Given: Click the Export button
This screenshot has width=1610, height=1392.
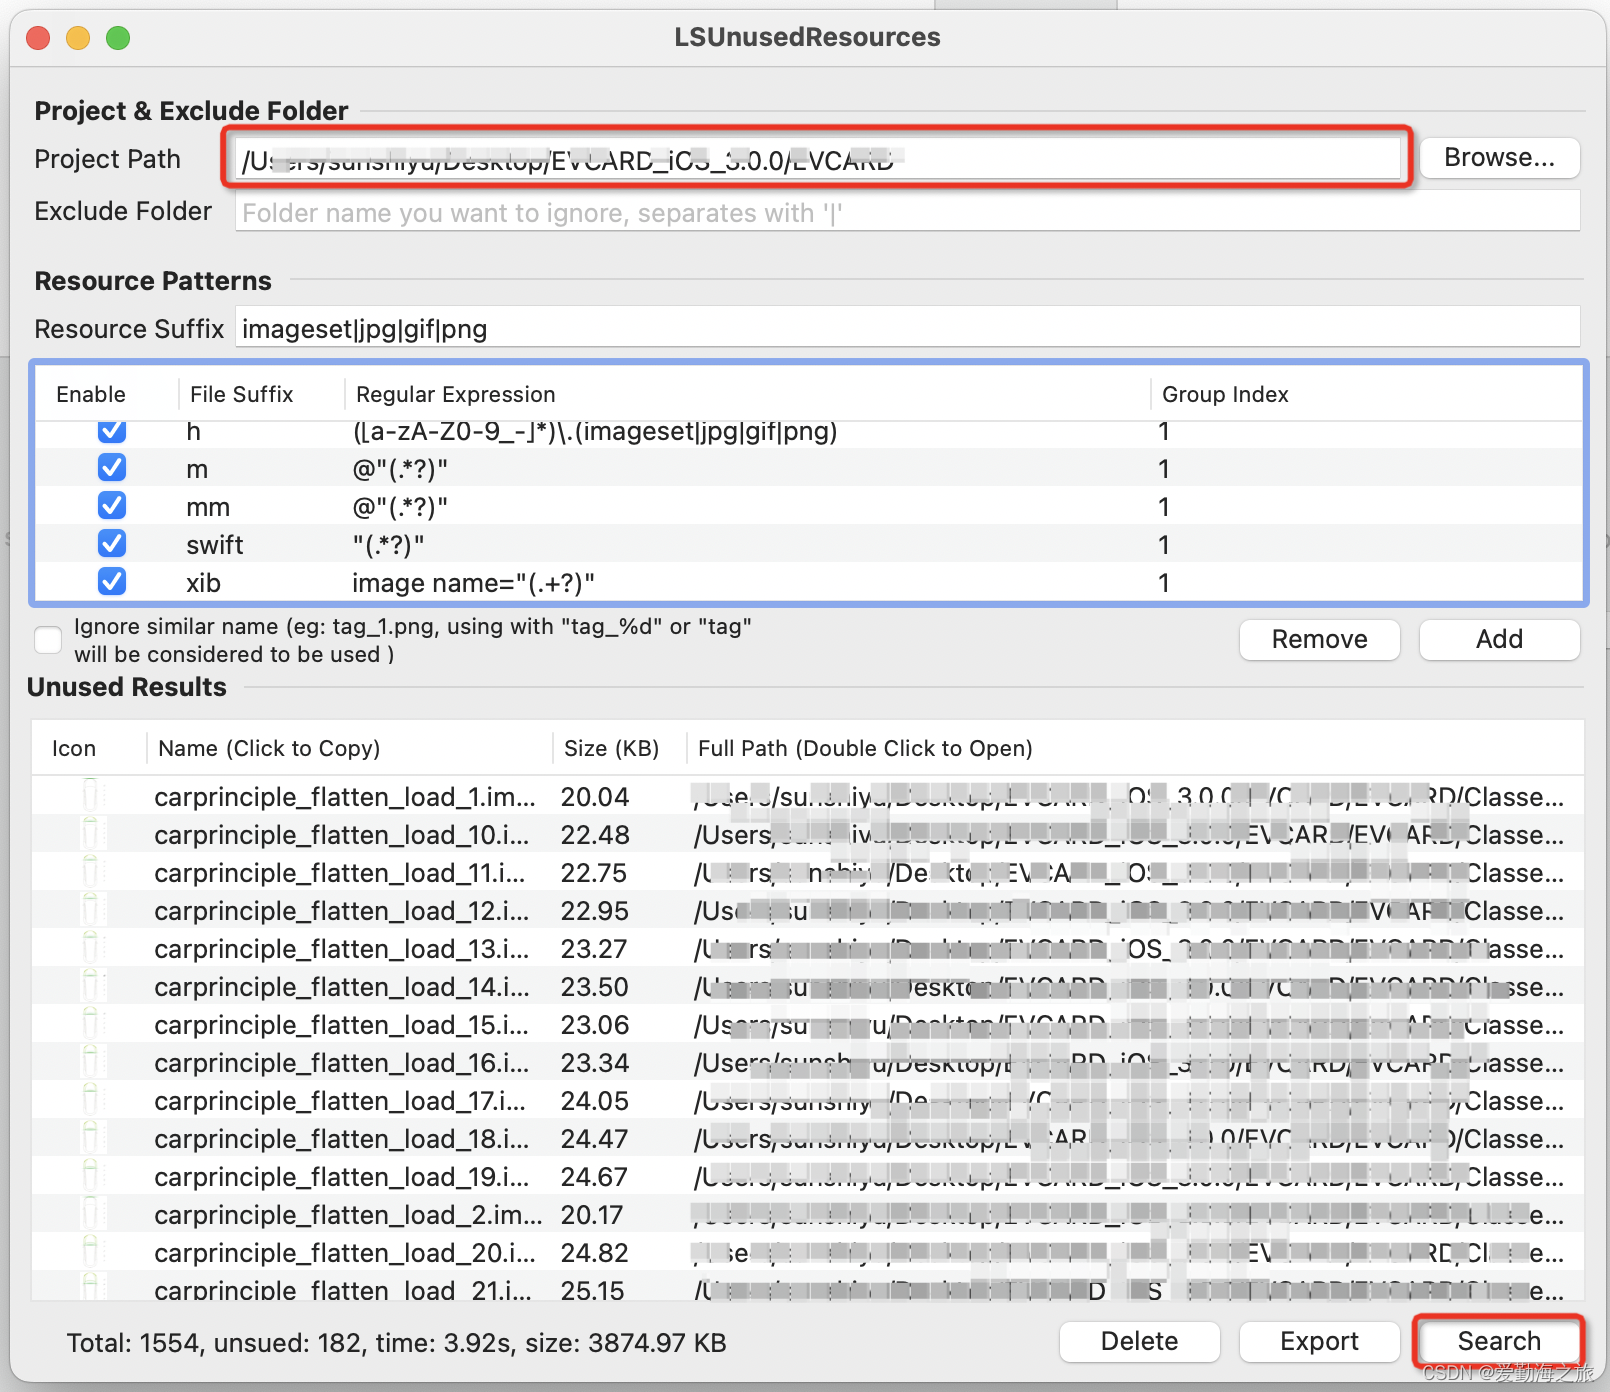Looking at the screenshot, I should coord(1319,1341).
